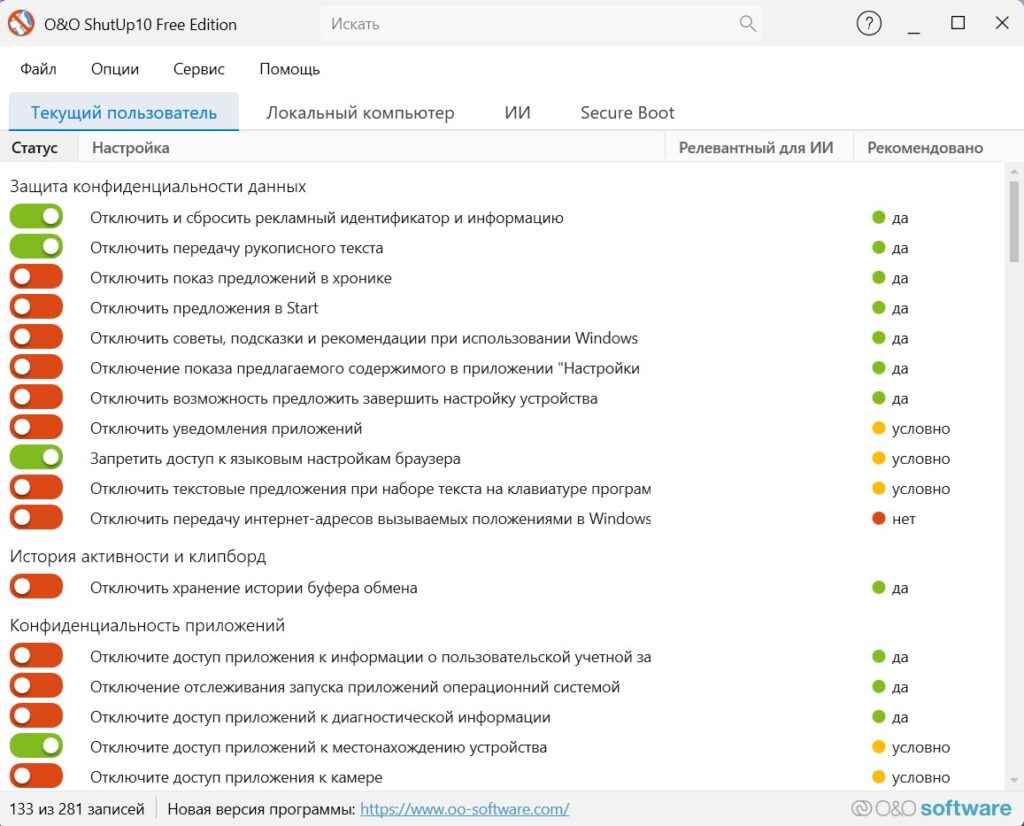
Task: Click the red dot next to 'нет' recommendation
Action: [878, 518]
